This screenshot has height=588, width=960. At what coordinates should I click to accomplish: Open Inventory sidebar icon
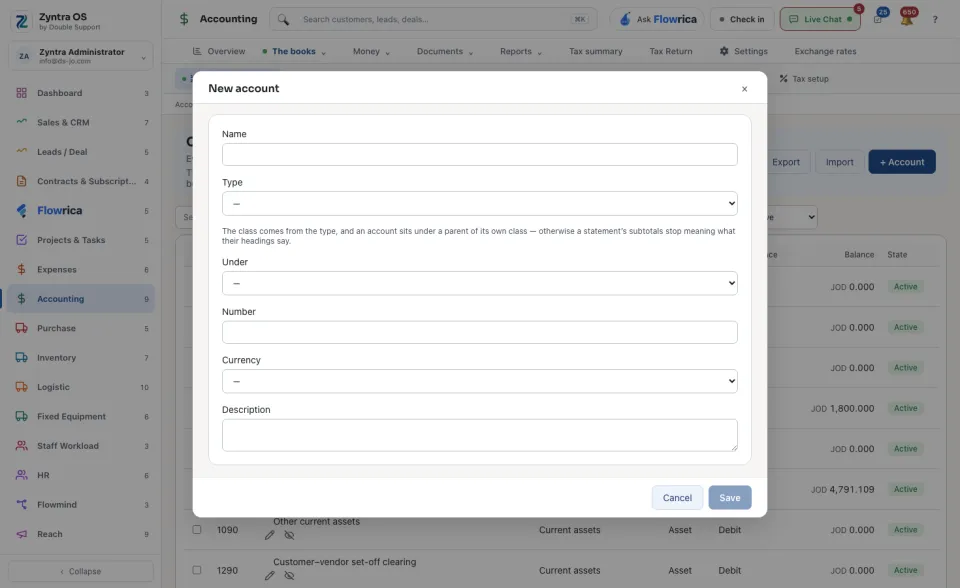coord(21,358)
